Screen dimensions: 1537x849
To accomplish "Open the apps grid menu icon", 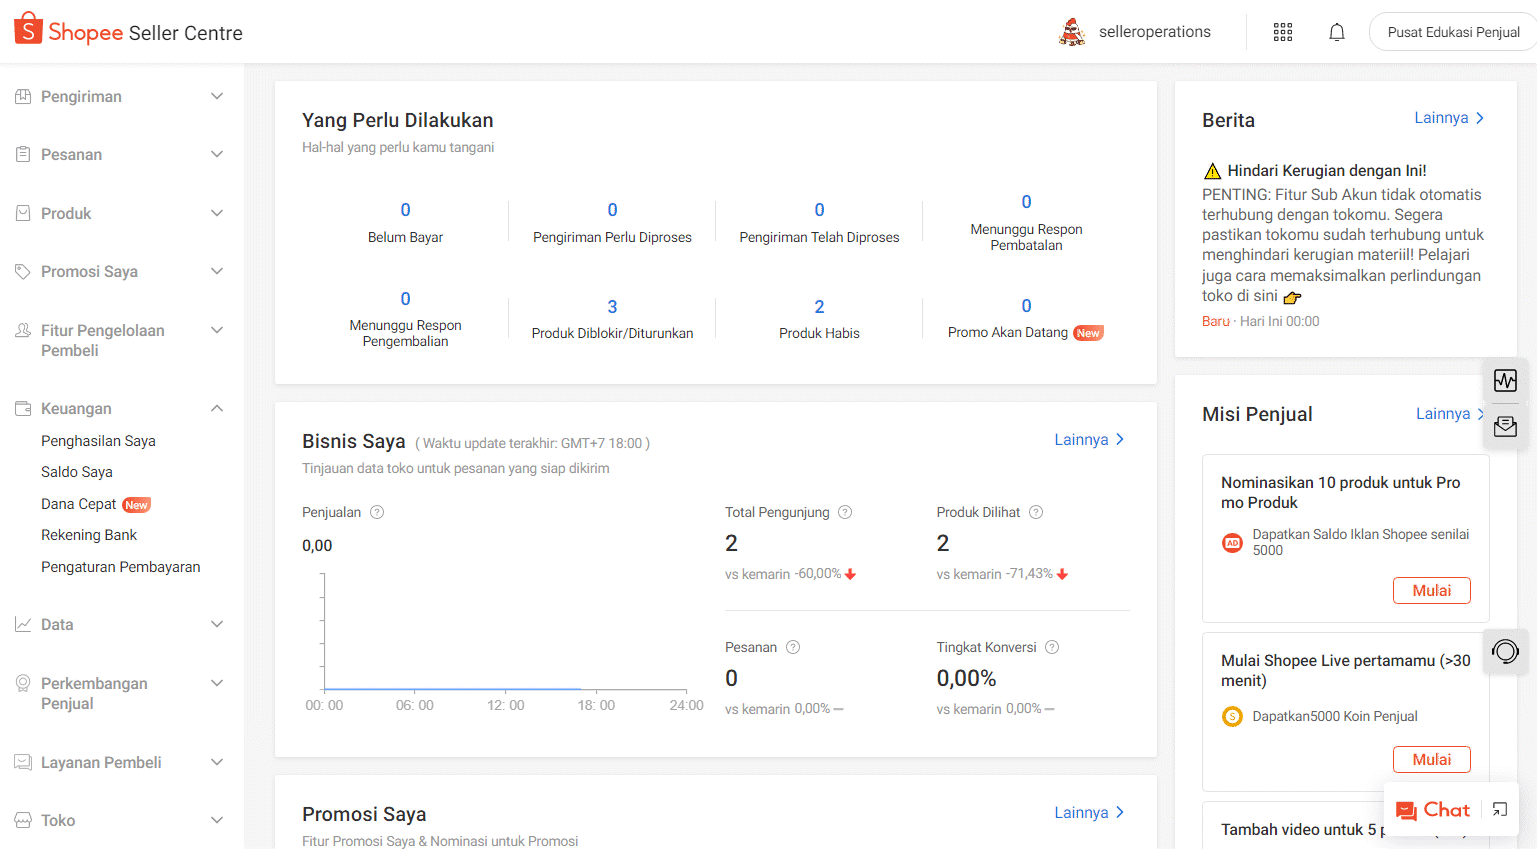I will 1283,32.
